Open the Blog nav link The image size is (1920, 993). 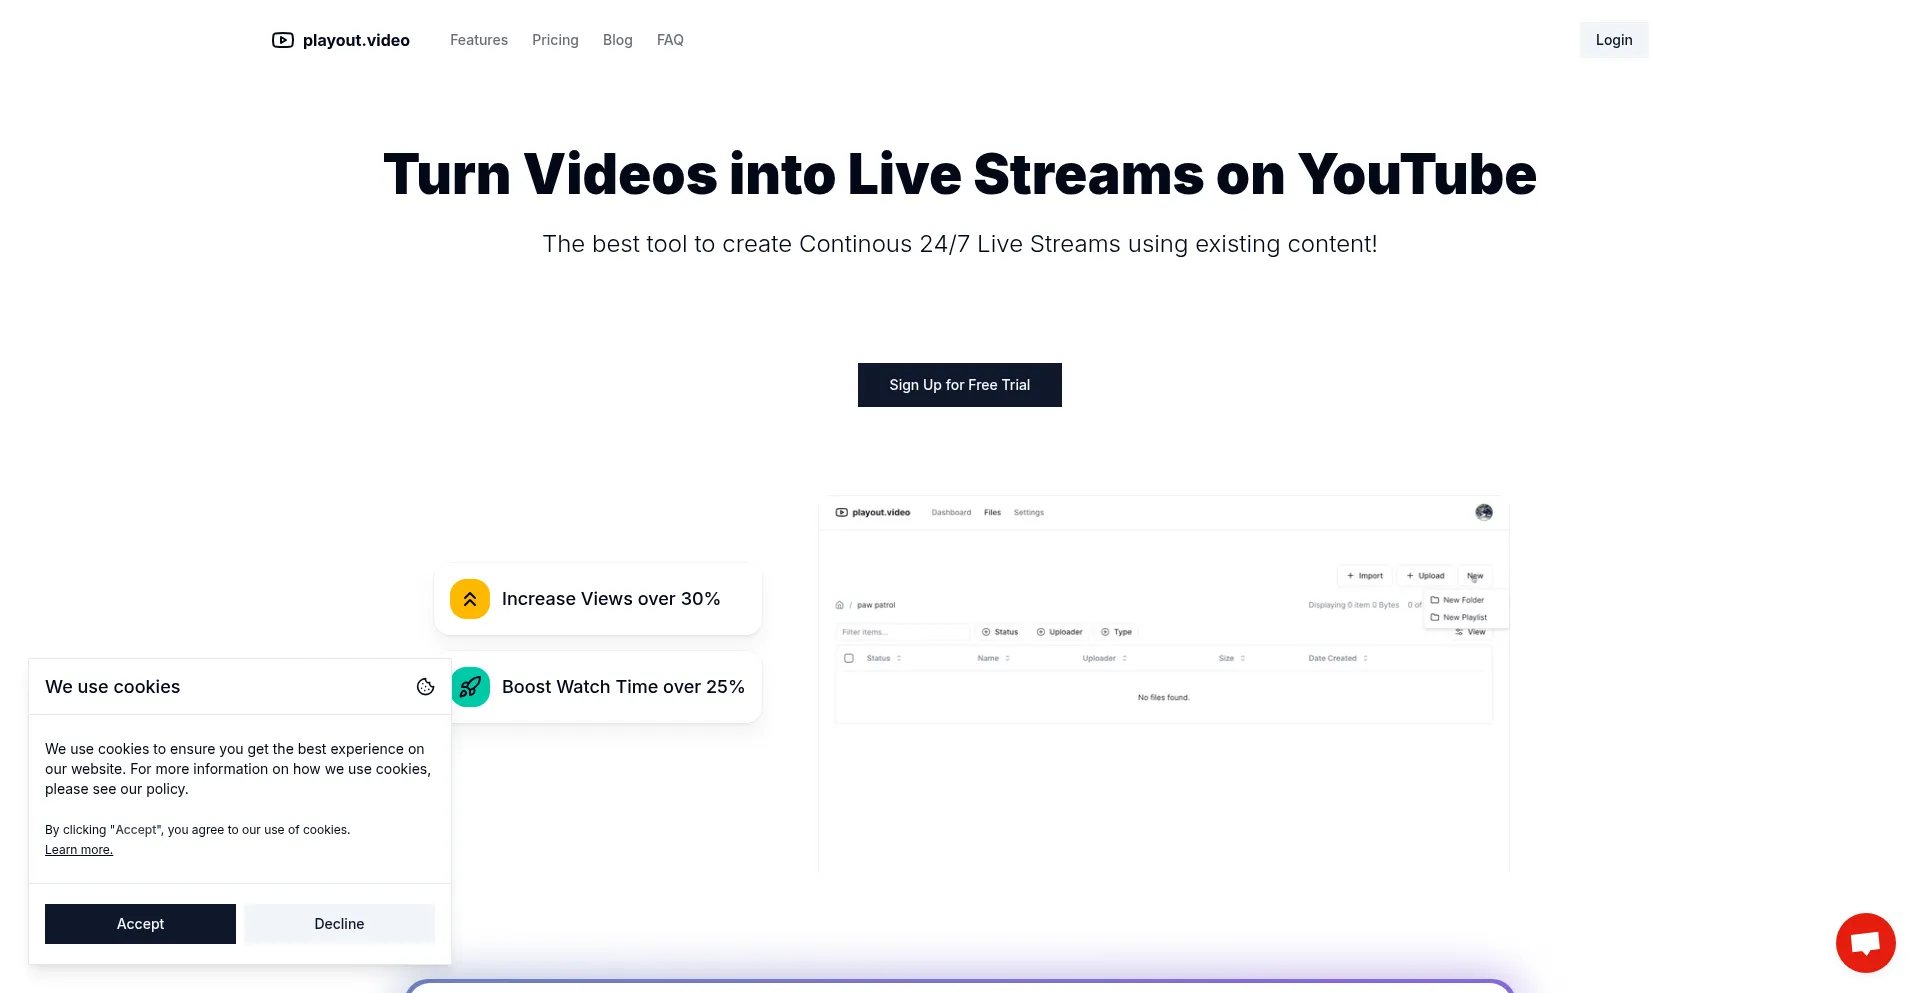pyautogui.click(x=617, y=40)
